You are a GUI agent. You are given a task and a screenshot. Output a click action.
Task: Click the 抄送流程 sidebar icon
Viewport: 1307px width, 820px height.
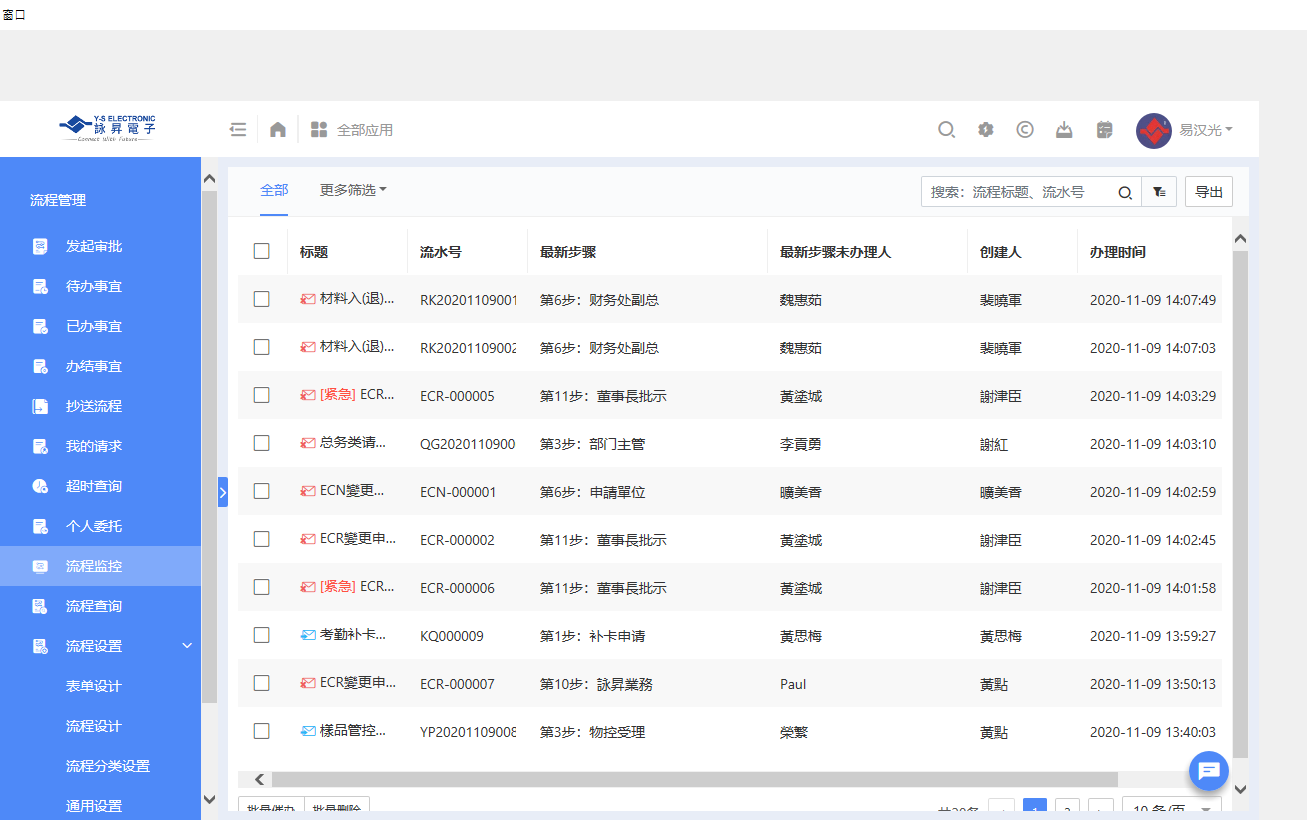pos(40,406)
